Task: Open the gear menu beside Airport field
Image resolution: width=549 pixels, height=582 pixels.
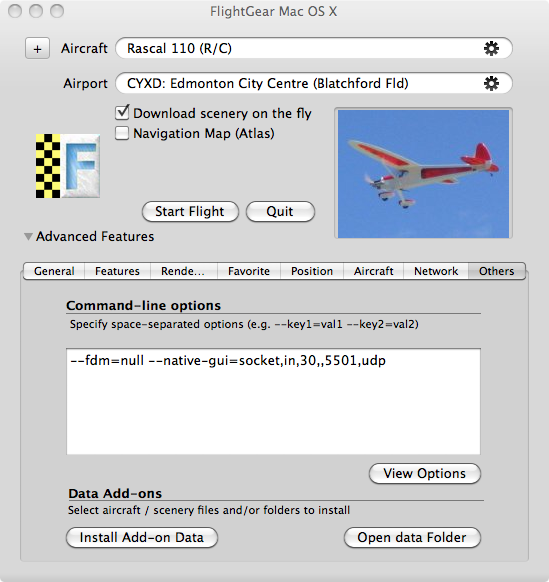Action: click(x=491, y=84)
